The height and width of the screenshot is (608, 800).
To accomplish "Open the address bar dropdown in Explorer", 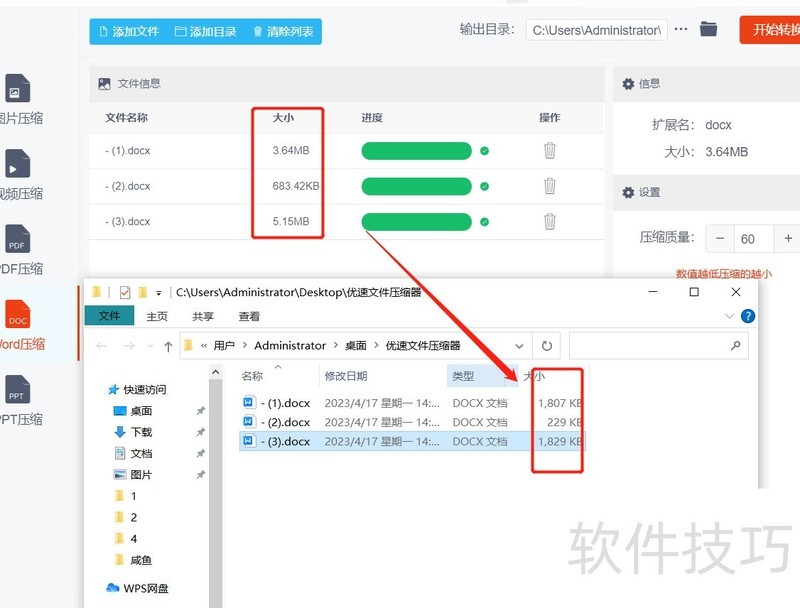I will (x=518, y=347).
